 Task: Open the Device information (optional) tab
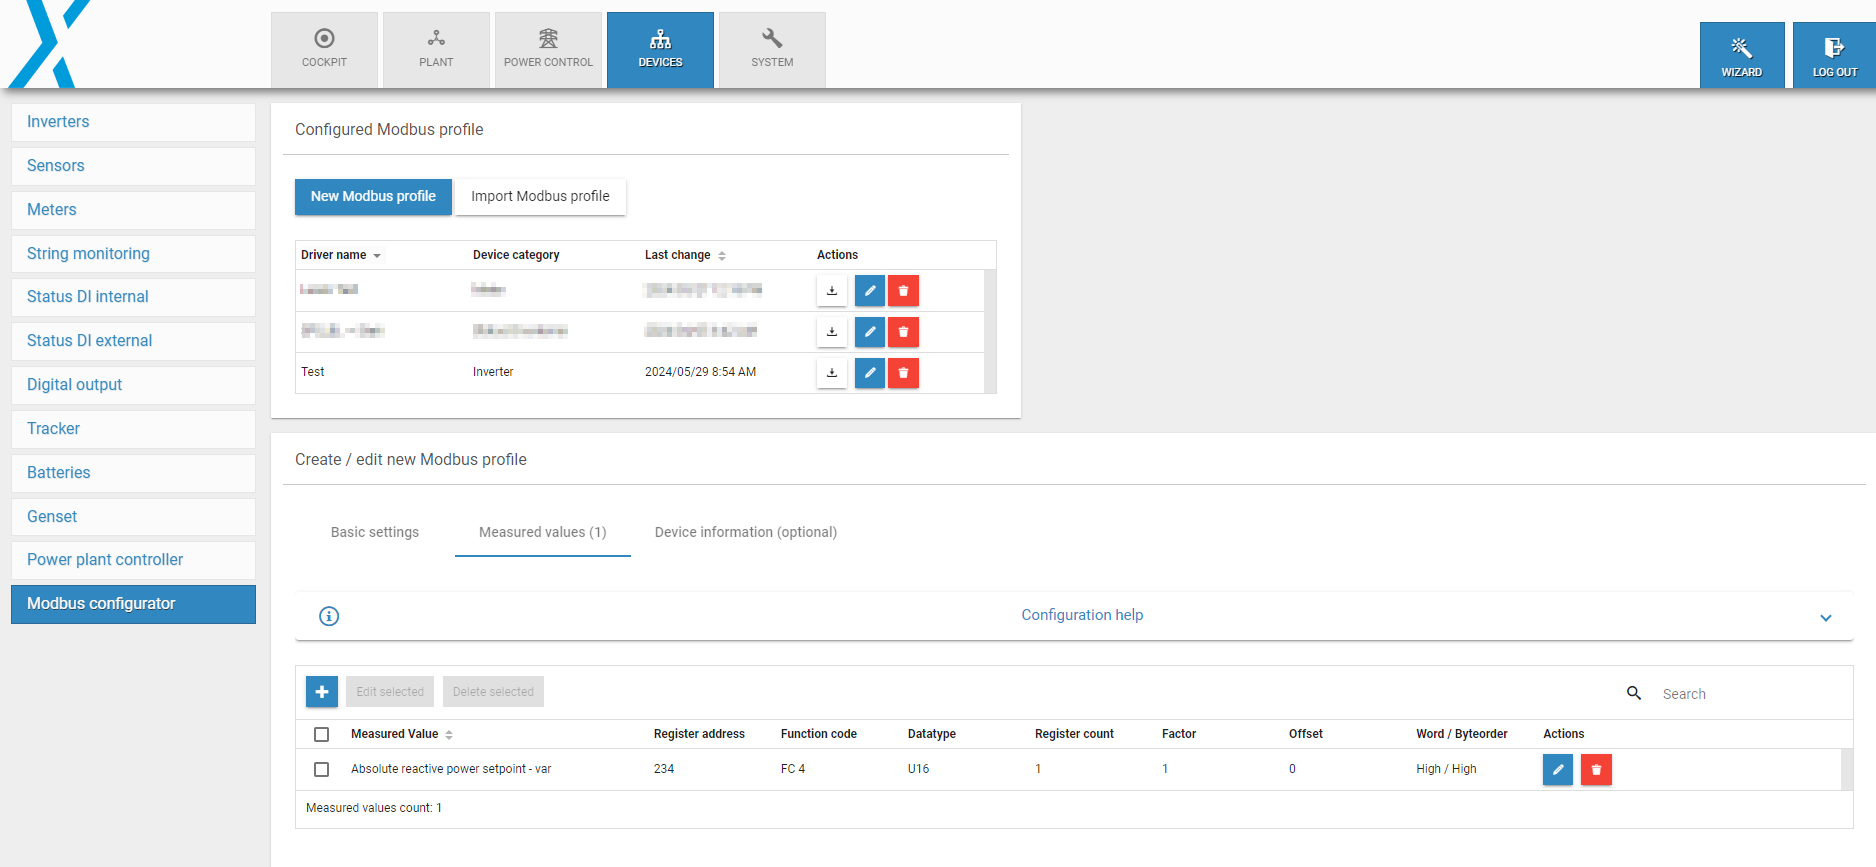745,532
